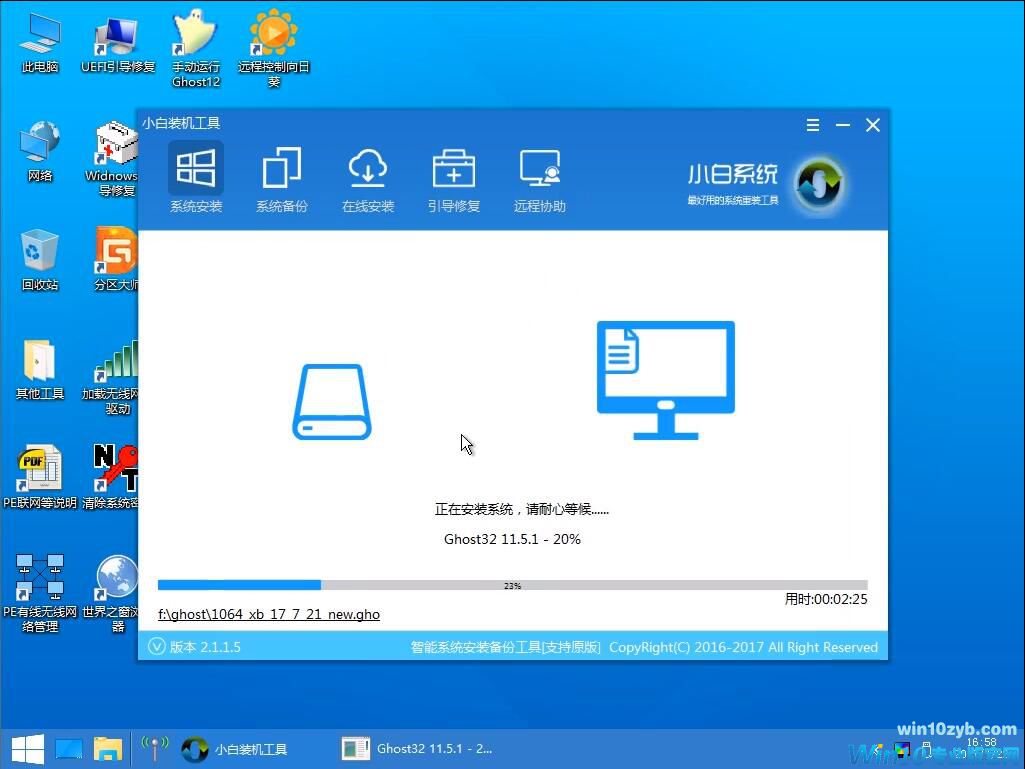This screenshot has width=1025, height=769.
Task: Open the ghost image file path link
Action: pos(268,614)
